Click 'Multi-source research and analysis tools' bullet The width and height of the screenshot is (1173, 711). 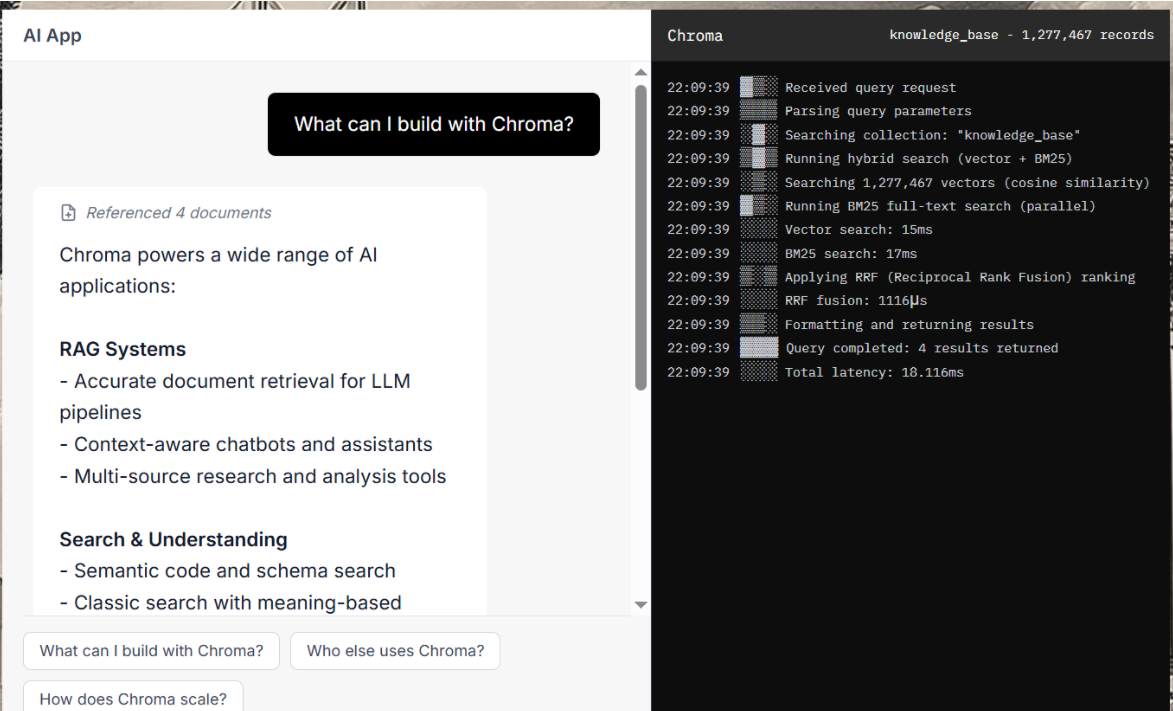tap(253, 477)
